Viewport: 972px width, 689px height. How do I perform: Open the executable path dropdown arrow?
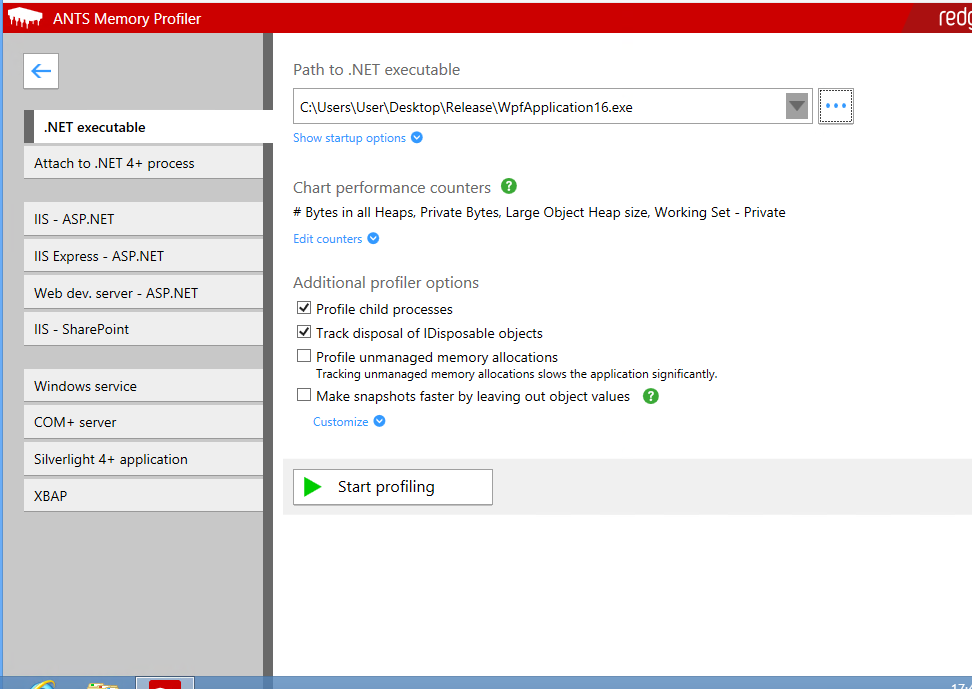click(x=797, y=106)
